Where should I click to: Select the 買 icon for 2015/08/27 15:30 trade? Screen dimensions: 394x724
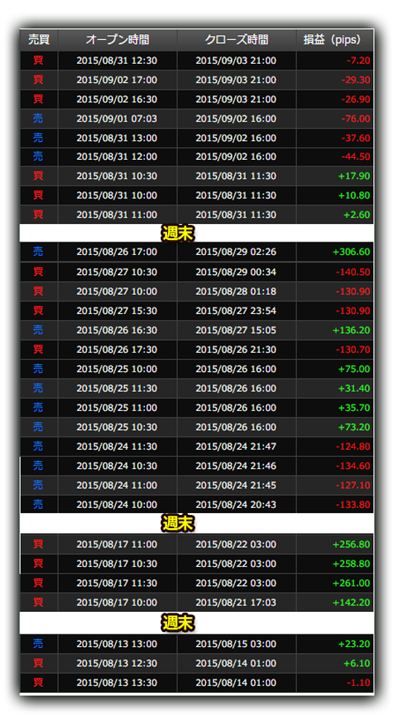click(x=38, y=311)
